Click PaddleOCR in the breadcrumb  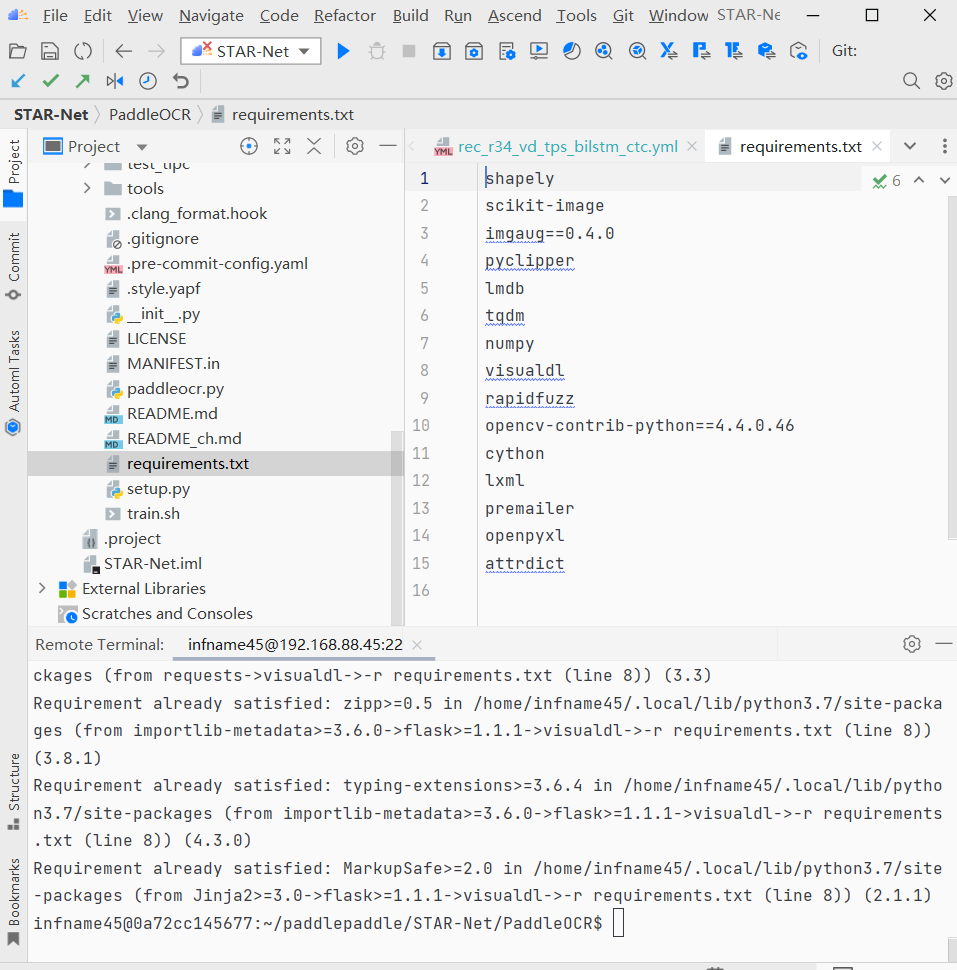point(149,114)
